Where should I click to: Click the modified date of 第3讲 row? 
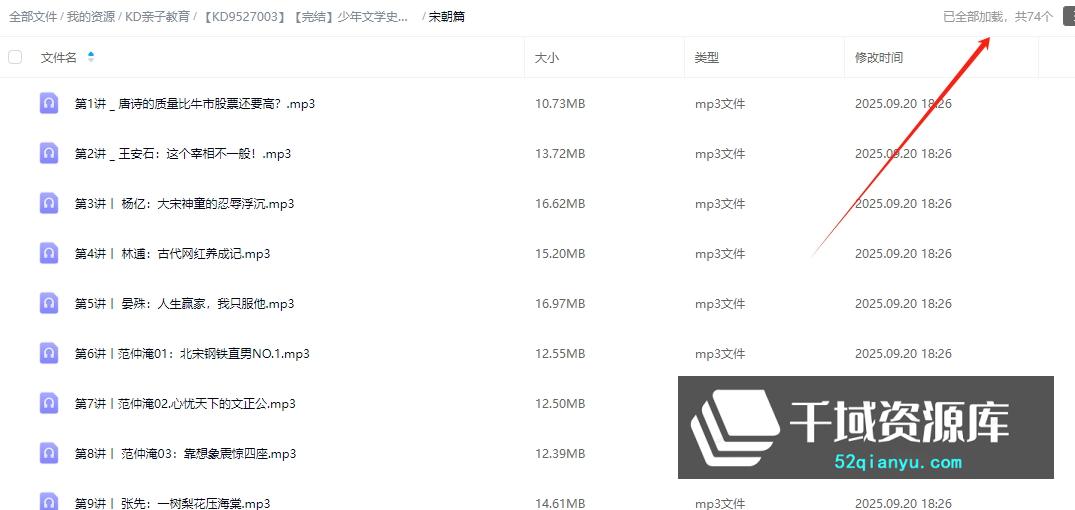(903, 204)
